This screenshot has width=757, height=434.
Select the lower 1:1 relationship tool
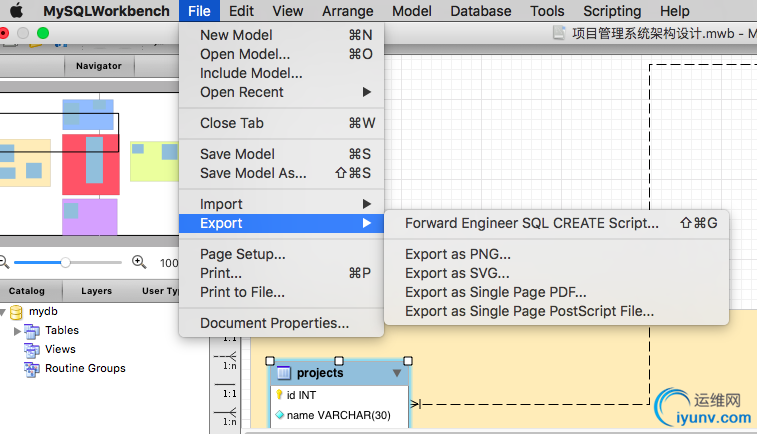(225, 389)
